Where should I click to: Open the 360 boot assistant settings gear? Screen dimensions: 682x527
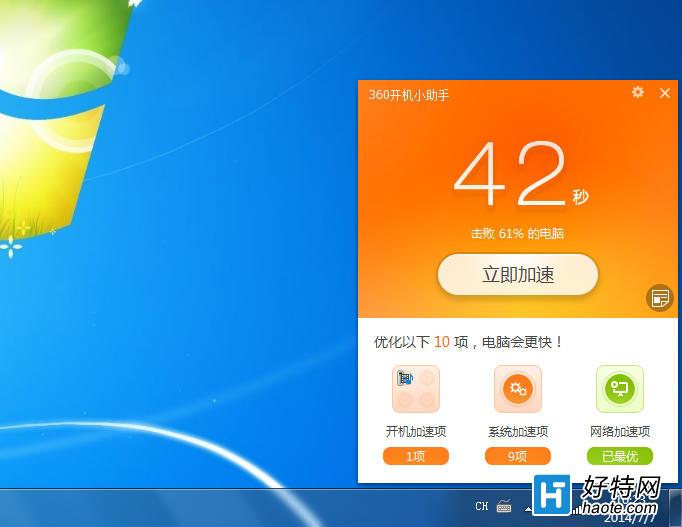(x=638, y=92)
